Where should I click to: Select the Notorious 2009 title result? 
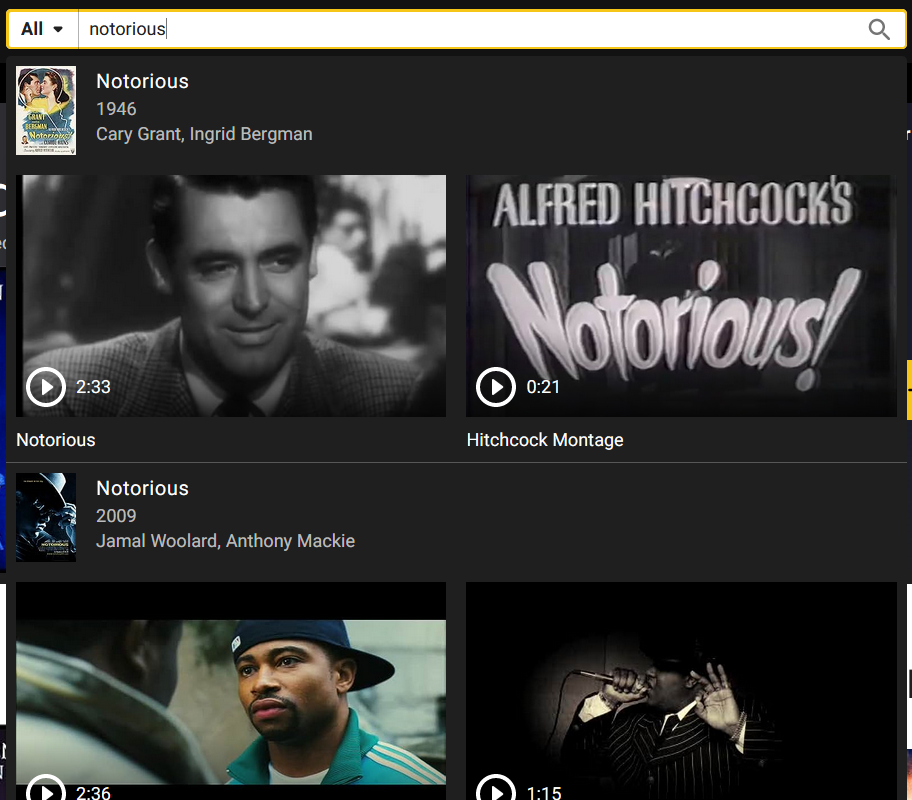tap(142, 488)
